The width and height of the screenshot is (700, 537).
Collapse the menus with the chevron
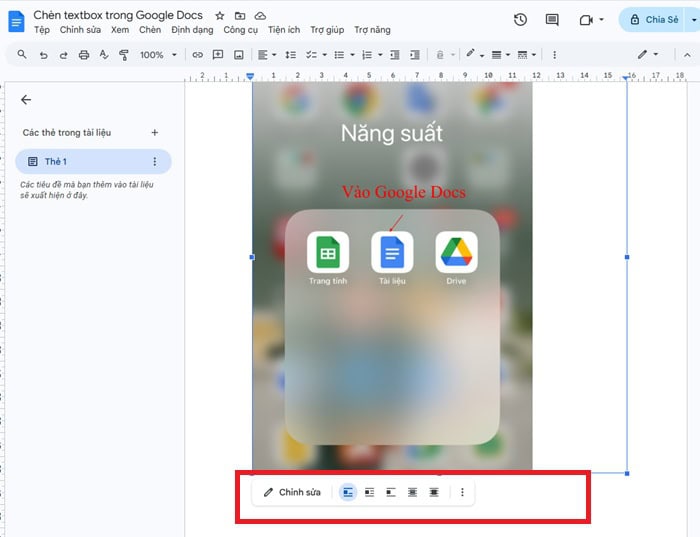point(687,55)
